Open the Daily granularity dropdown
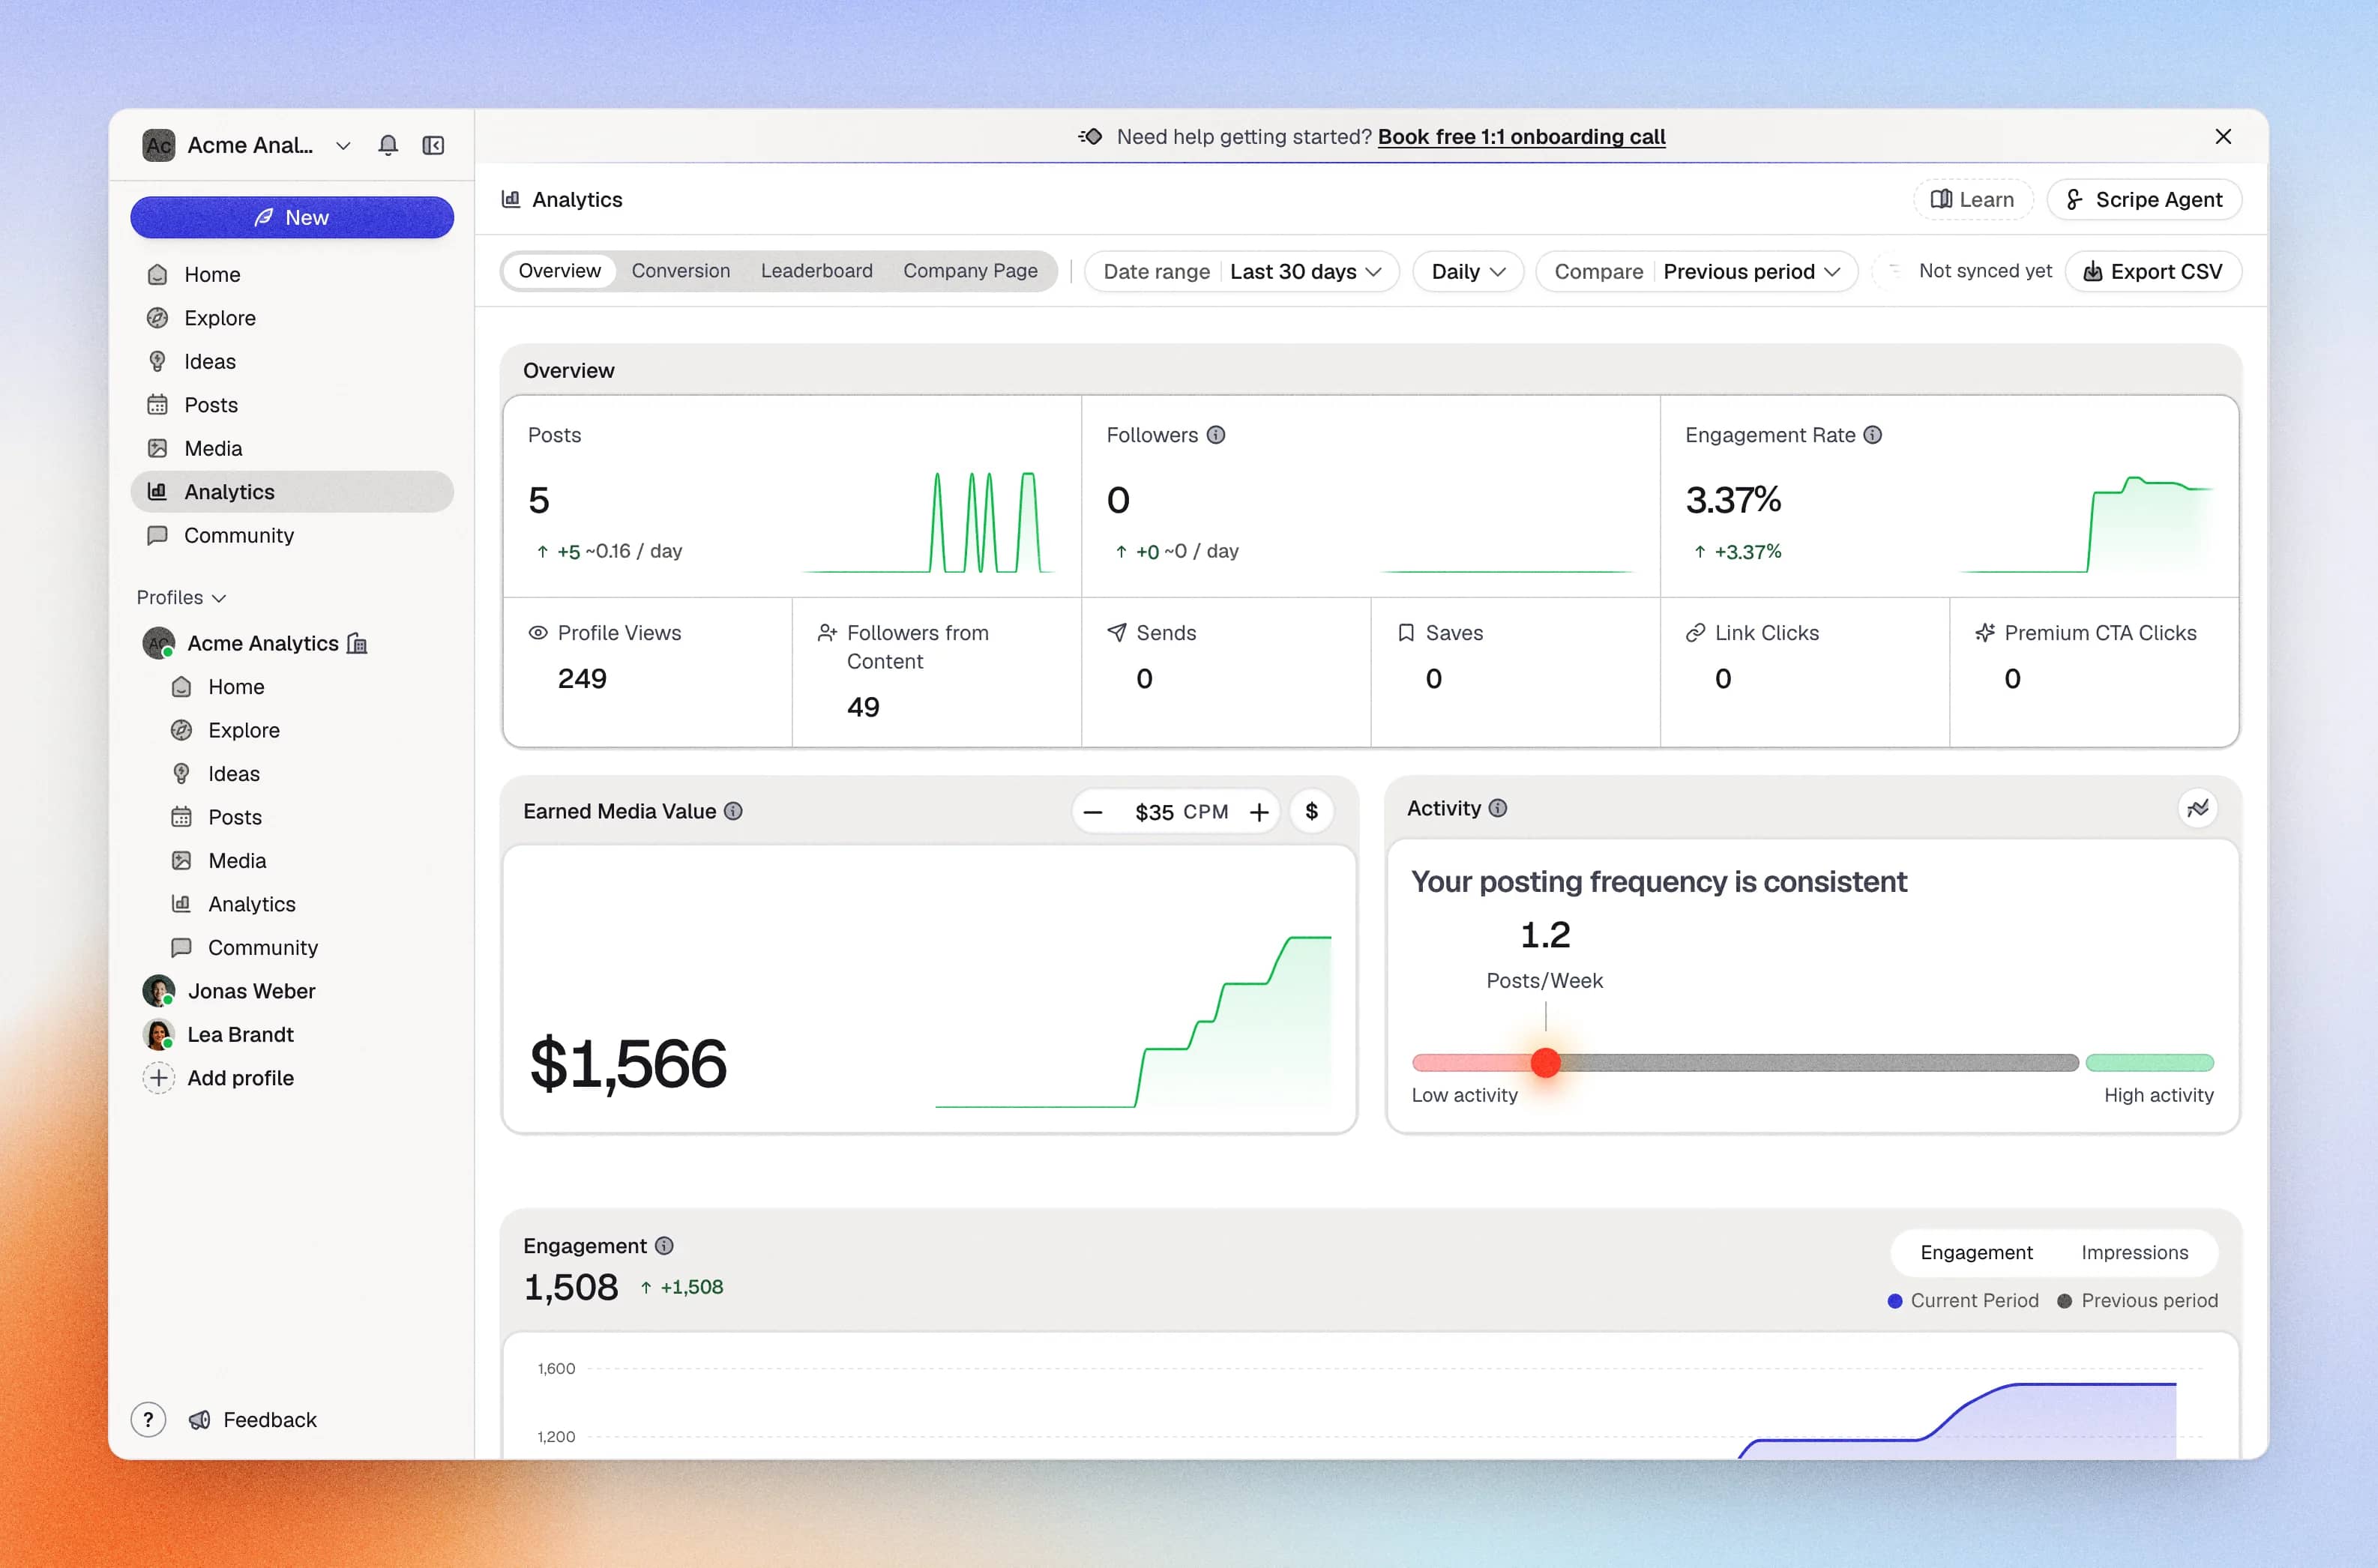 [1468, 271]
